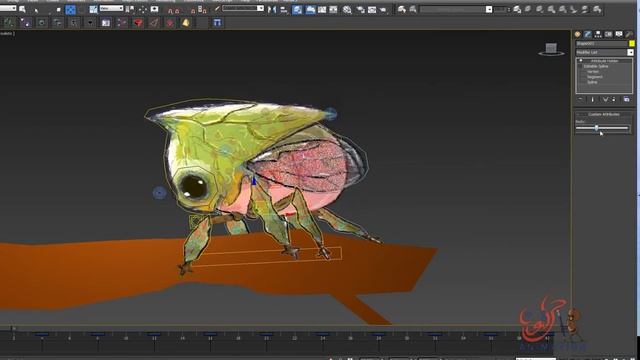The width and height of the screenshot is (640, 360).
Task: Select the circular control at the wing tip
Action: [x=331, y=113]
